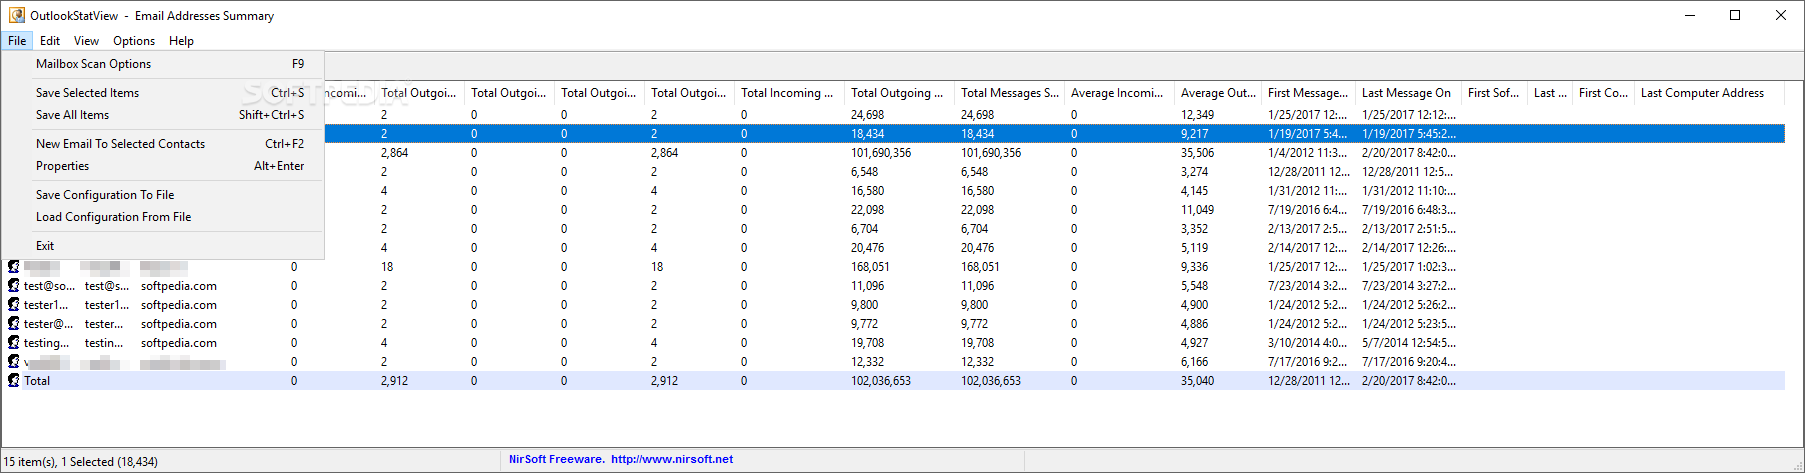The image size is (1805, 473).
Task: Click the contact icon for test@so... row
Action: [13, 286]
